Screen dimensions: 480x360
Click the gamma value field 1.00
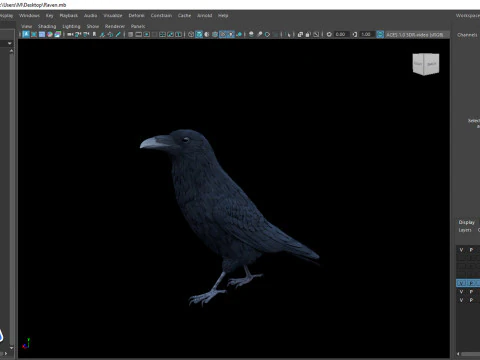pyautogui.click(x=368, y=34)
